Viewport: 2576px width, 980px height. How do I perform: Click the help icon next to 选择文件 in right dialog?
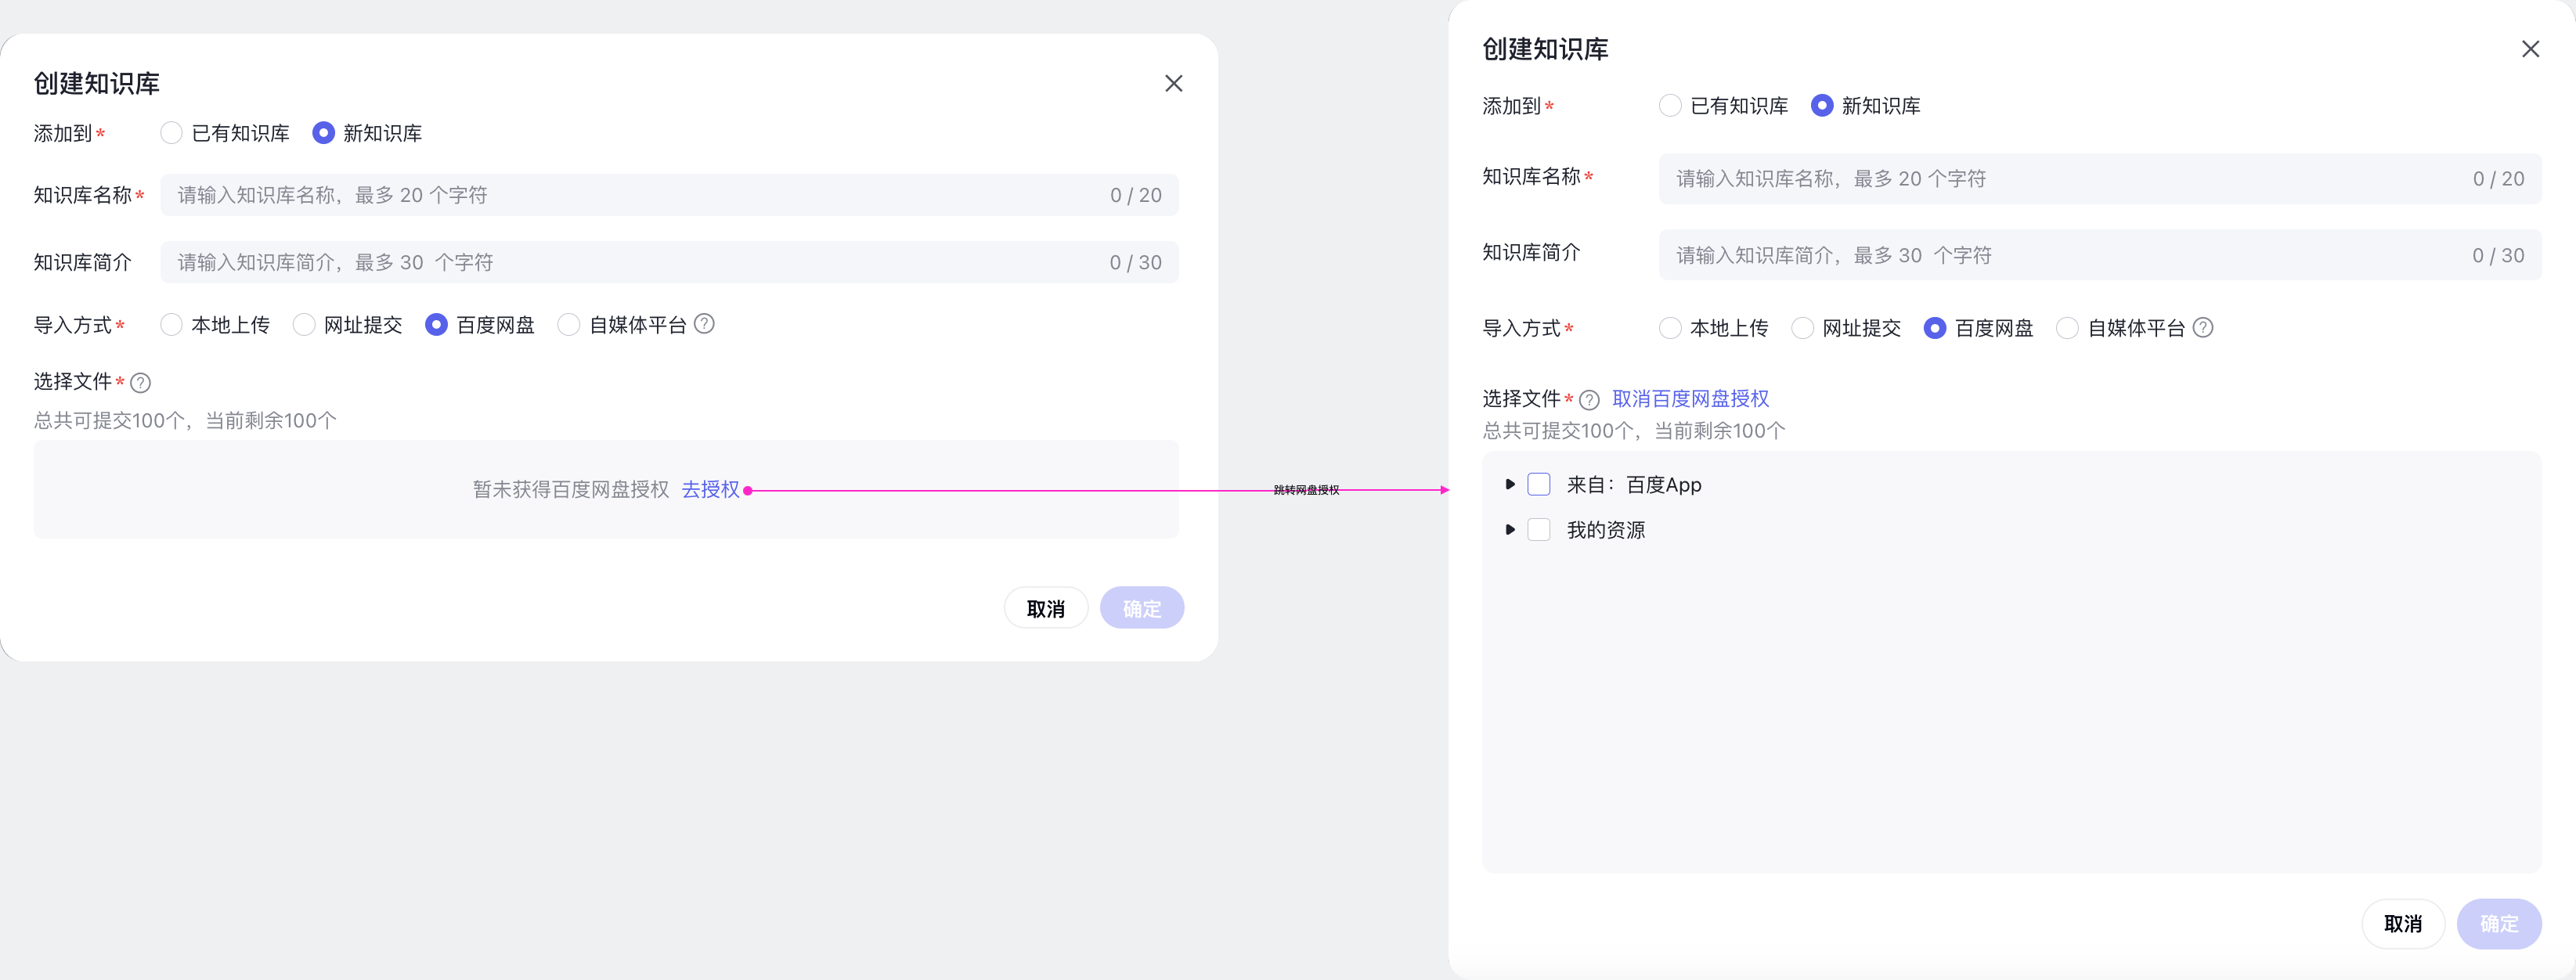coord(1590,399)
